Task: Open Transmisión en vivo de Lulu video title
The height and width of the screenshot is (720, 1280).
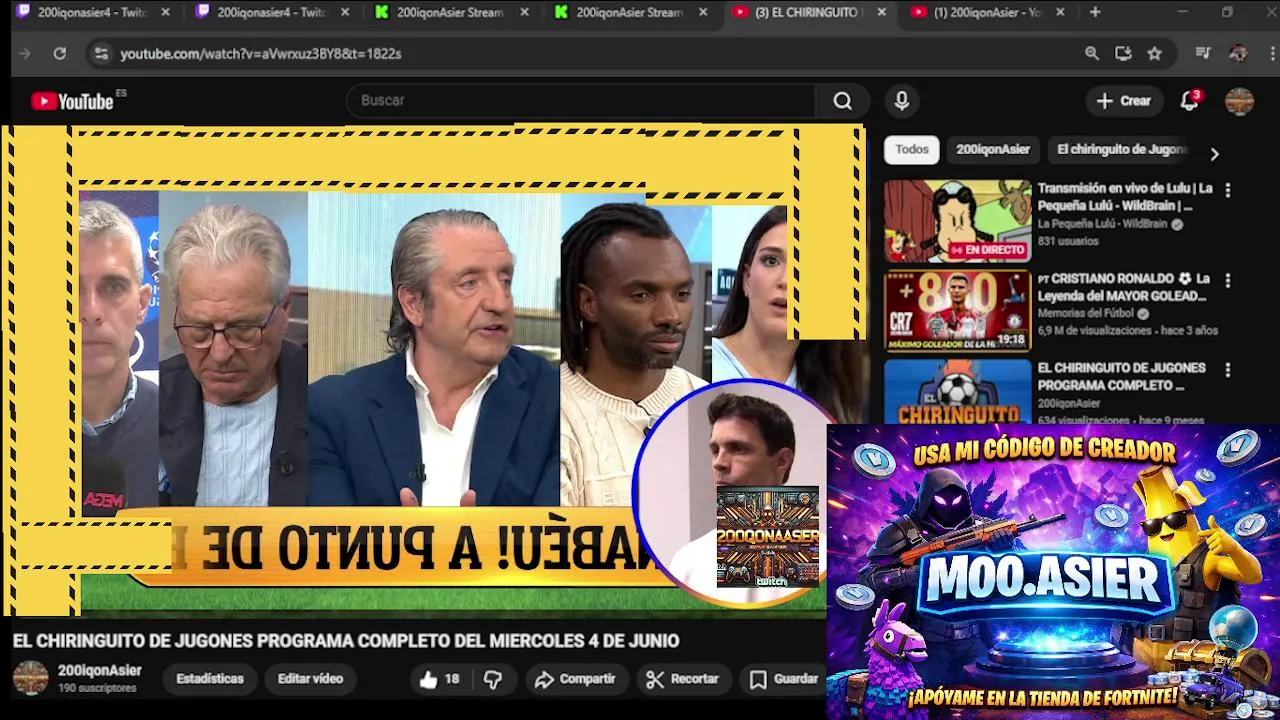Action: point(1125,197)
